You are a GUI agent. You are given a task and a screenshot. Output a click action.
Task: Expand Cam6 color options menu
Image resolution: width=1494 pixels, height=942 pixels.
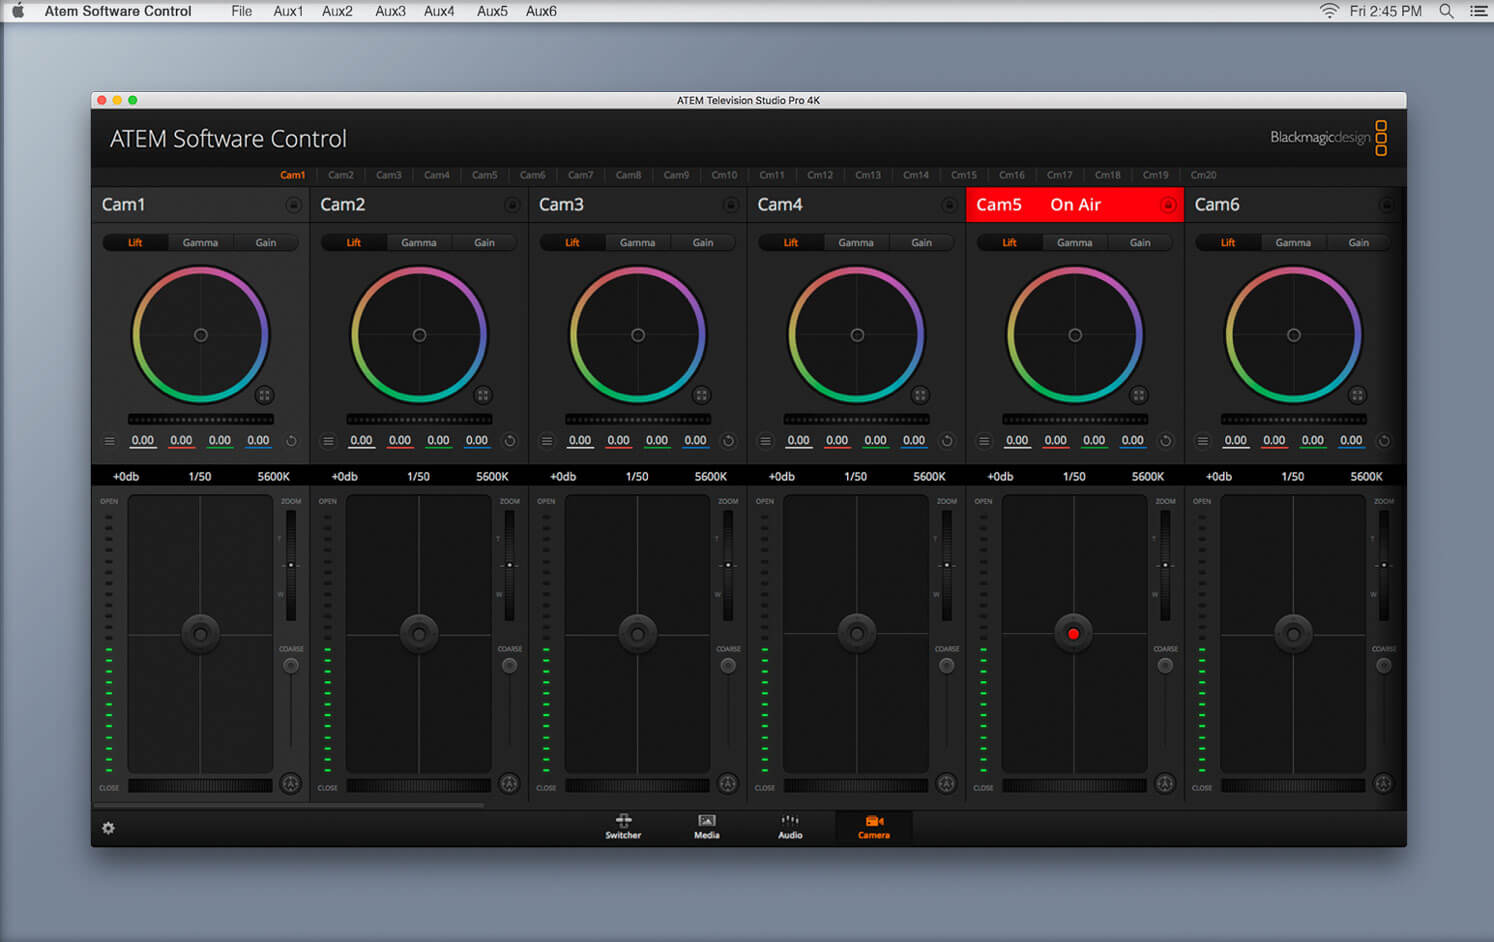[x=1203, y=441]
